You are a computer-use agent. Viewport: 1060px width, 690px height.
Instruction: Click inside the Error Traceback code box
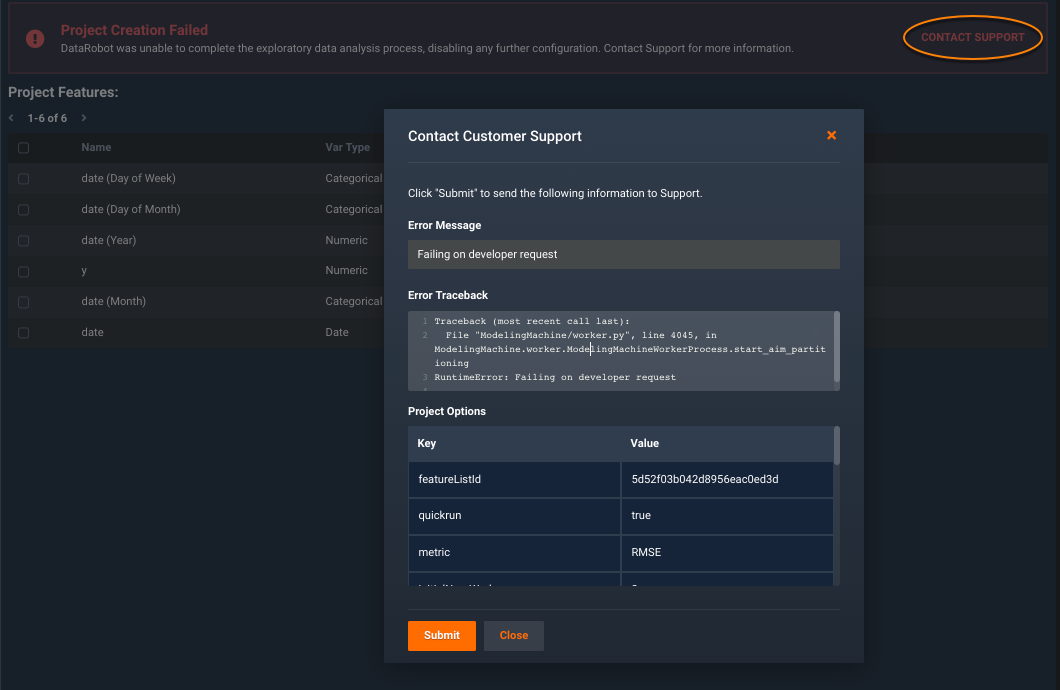[x=620, y=350]
